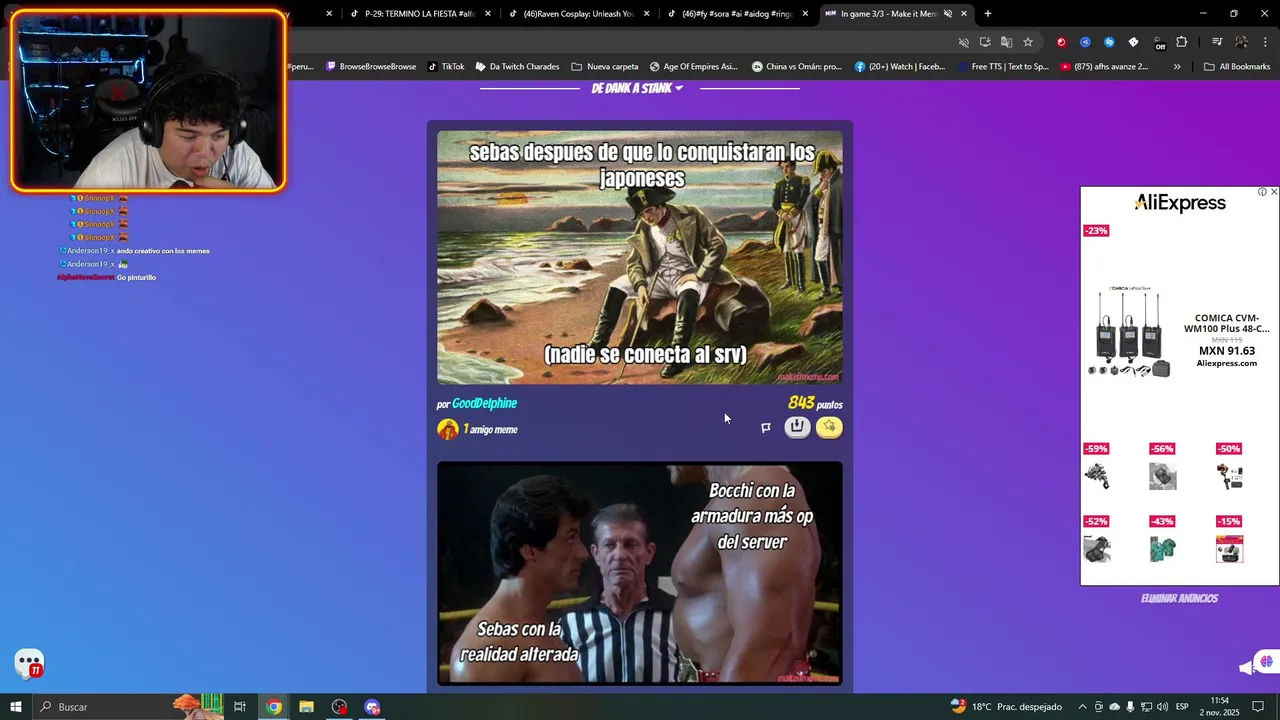The width and height of the screenshot is (1280, 720).
Task: Open Age Of Empires Asi... bookmark
Action: point(693,67)
